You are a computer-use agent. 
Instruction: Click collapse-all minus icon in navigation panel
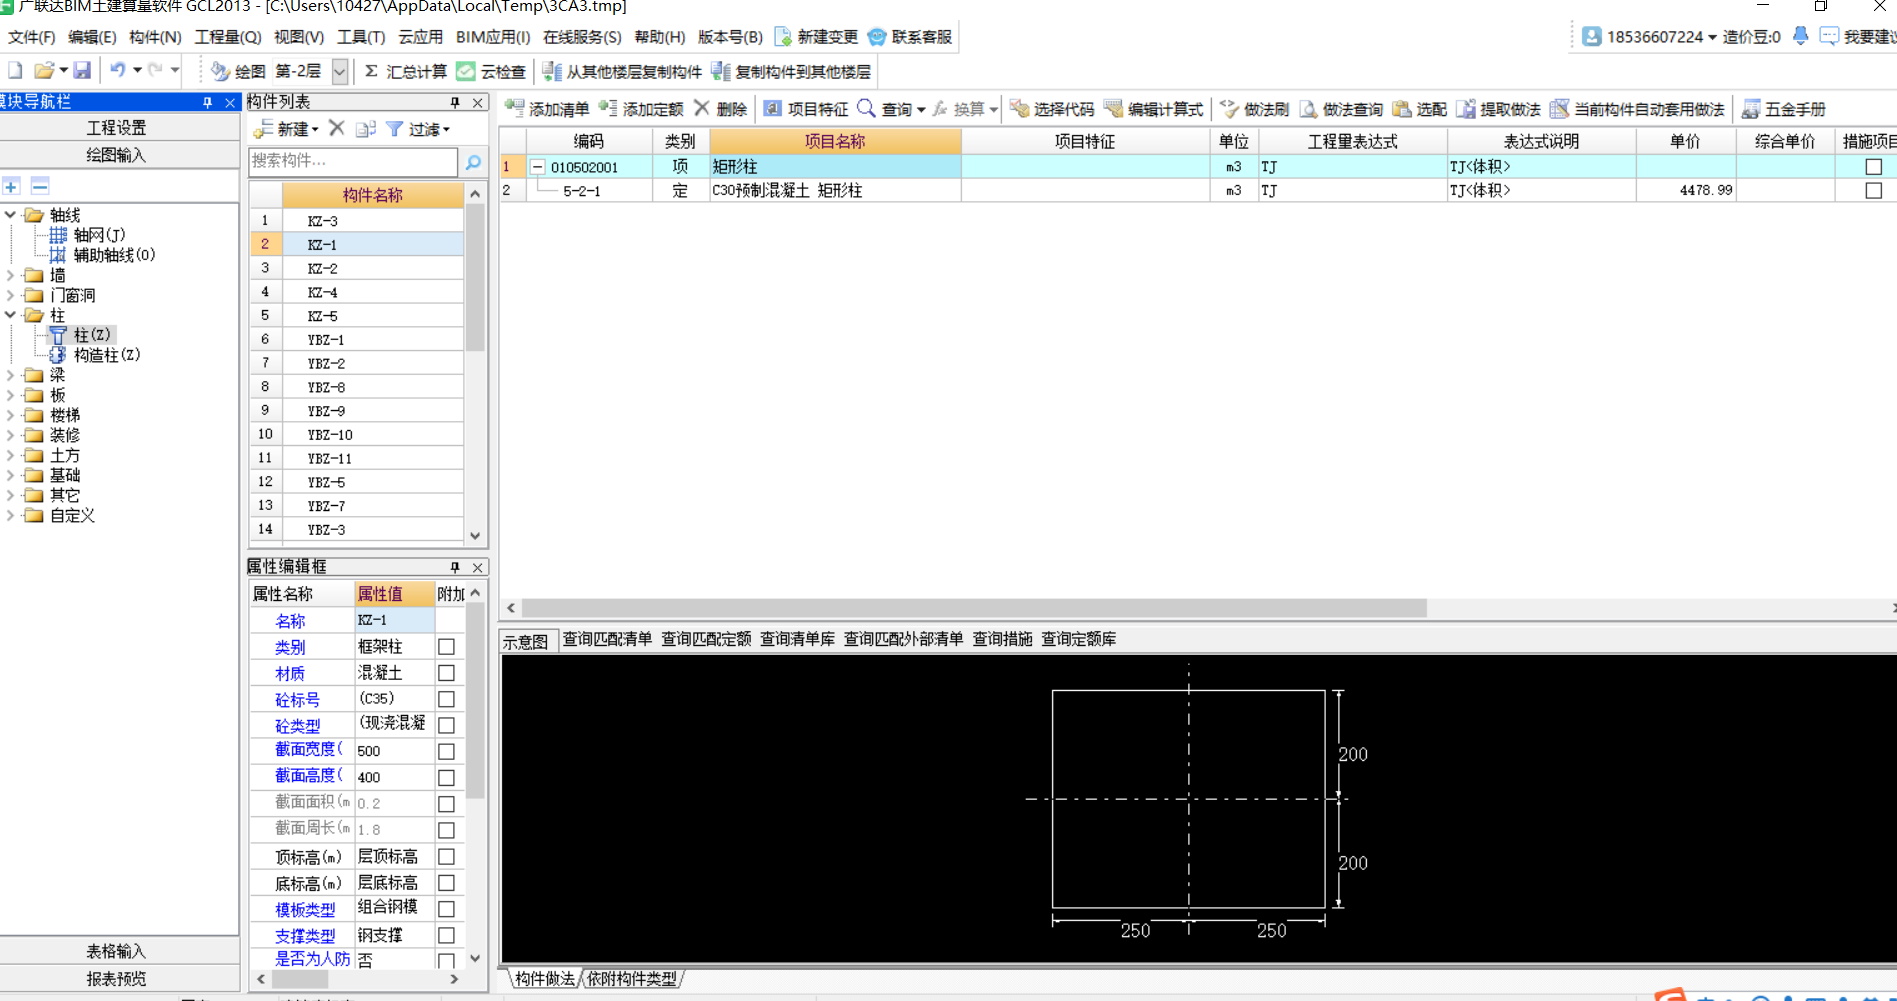[40, 186]
